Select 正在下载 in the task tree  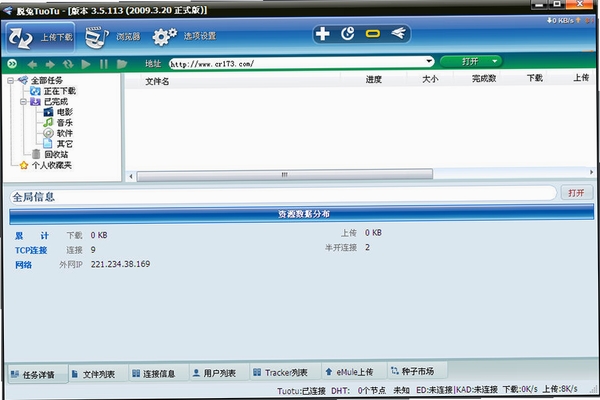(60, 91)
